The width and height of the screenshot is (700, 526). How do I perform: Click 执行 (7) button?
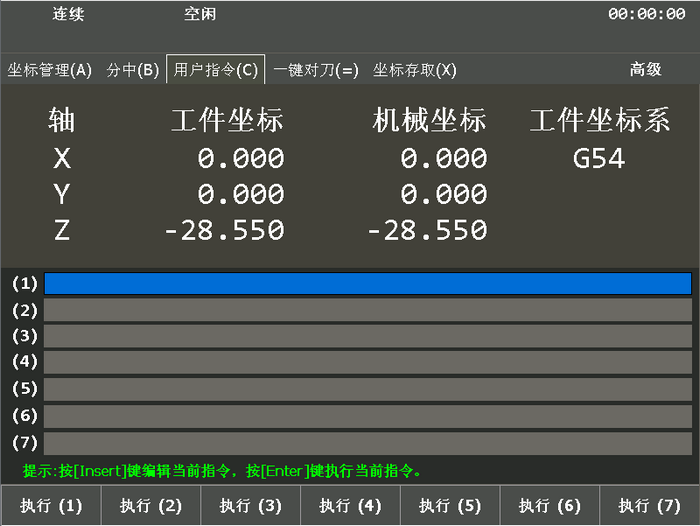pos(650,506)
